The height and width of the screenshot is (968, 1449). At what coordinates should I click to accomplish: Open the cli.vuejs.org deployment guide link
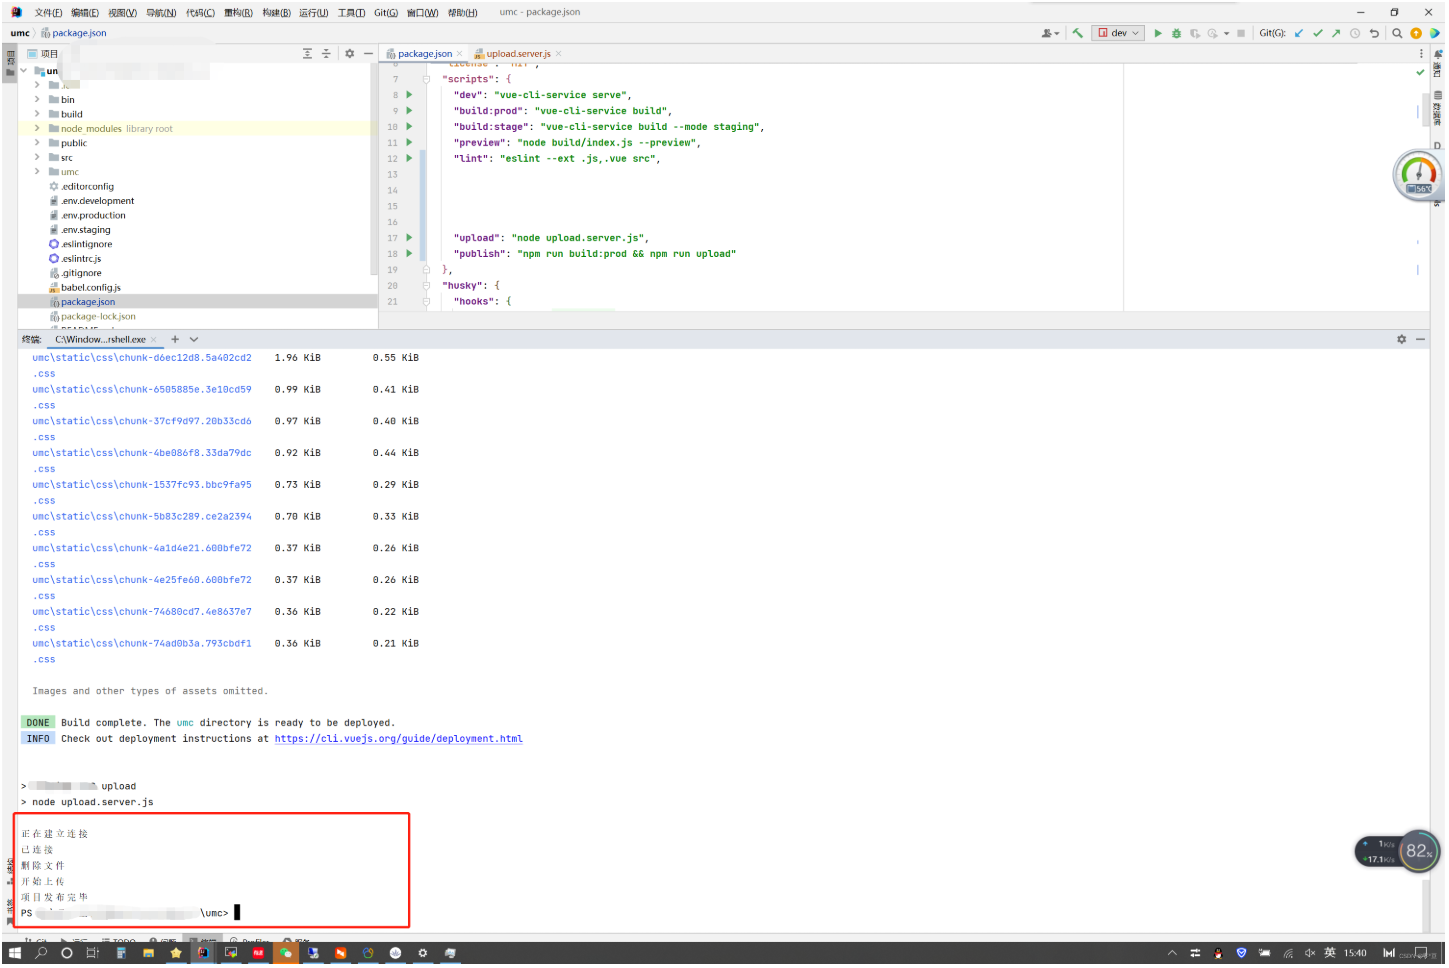(x=398, y=739)
